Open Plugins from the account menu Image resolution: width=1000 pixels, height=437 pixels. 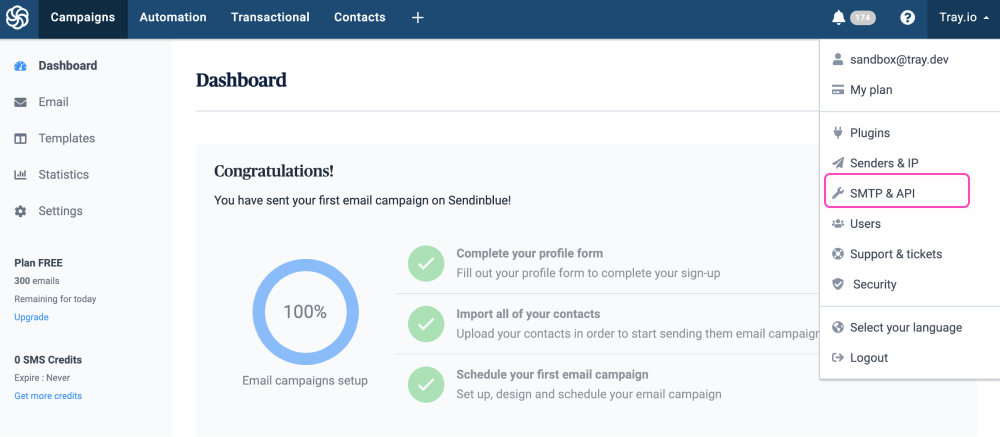(x=869, y=133)
